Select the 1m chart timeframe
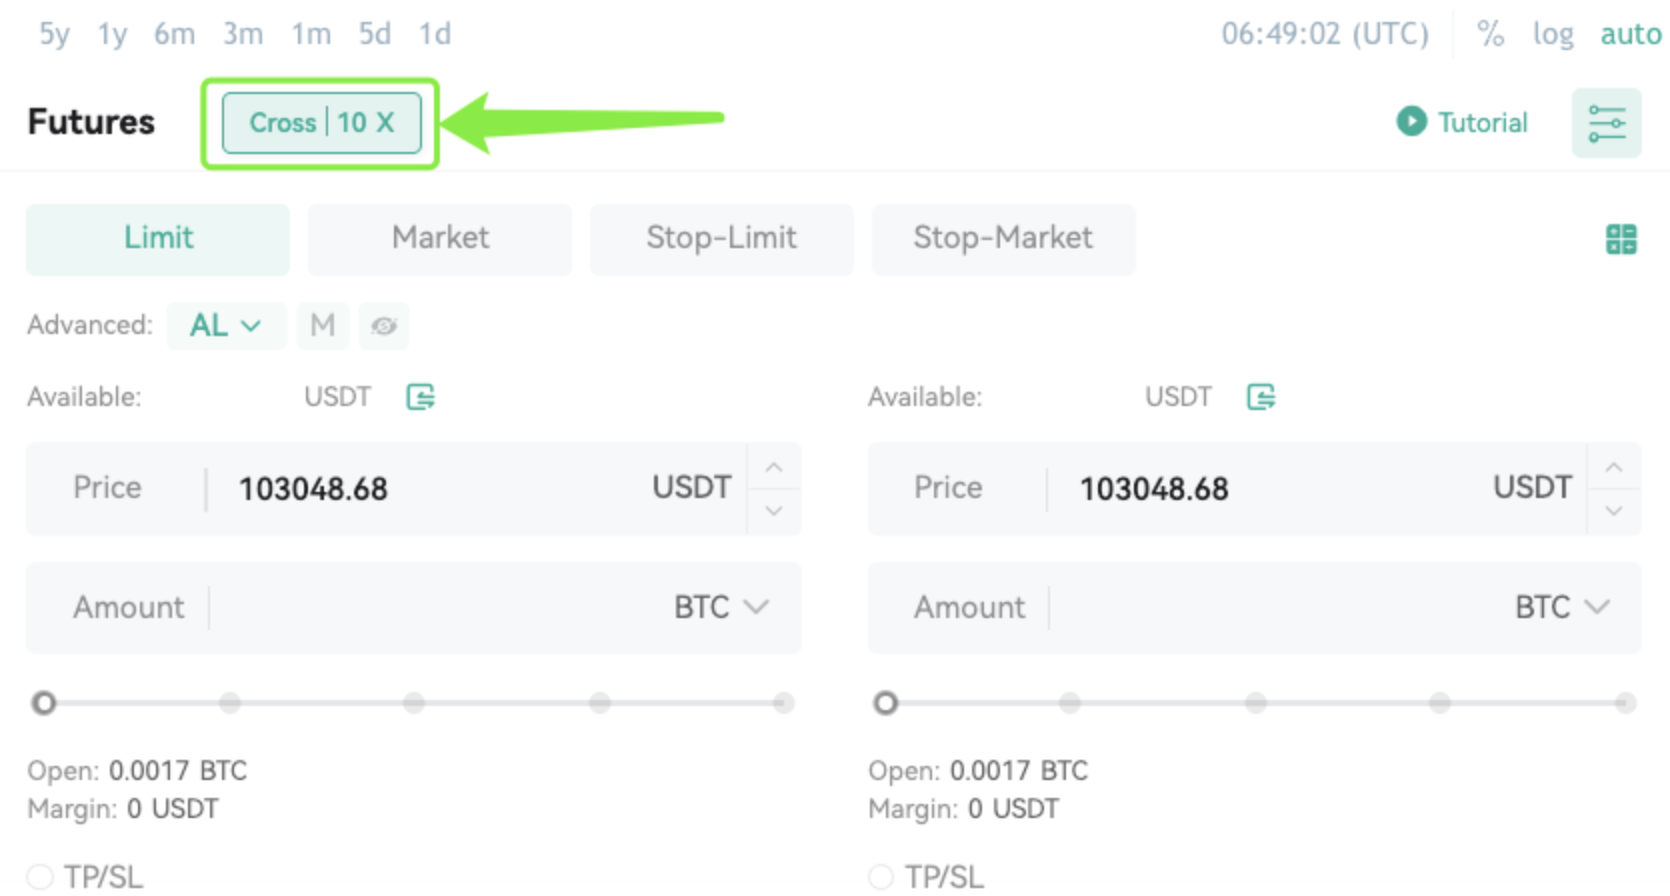The height and width of the screenshot is (896, 1670). tap(311, 34)
